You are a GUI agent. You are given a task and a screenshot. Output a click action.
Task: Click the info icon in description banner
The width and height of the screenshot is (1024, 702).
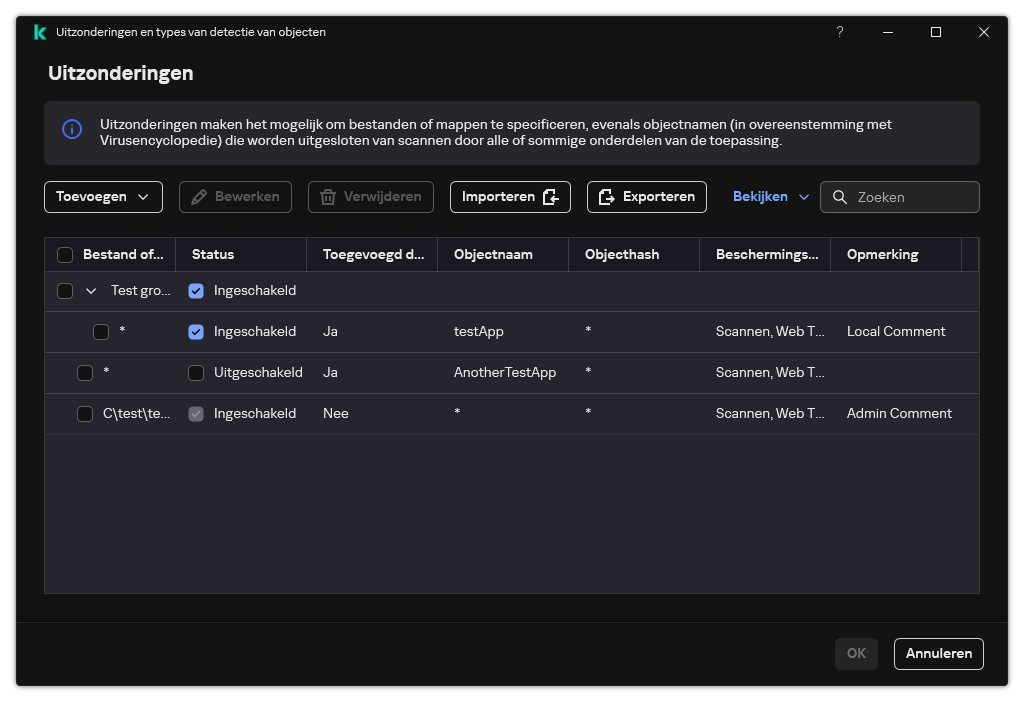coord(72,129)
